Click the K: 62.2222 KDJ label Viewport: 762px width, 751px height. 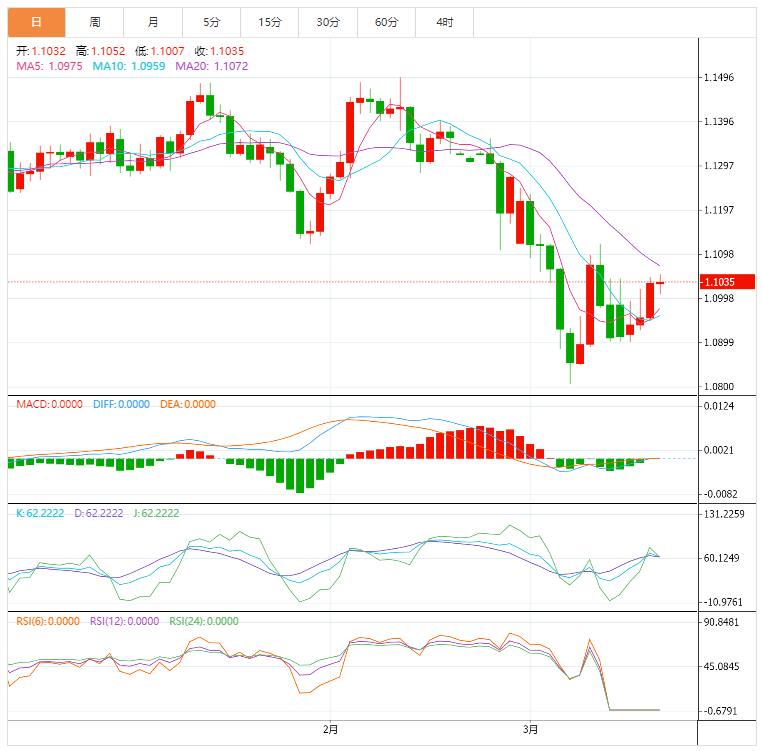click(40, 513)
